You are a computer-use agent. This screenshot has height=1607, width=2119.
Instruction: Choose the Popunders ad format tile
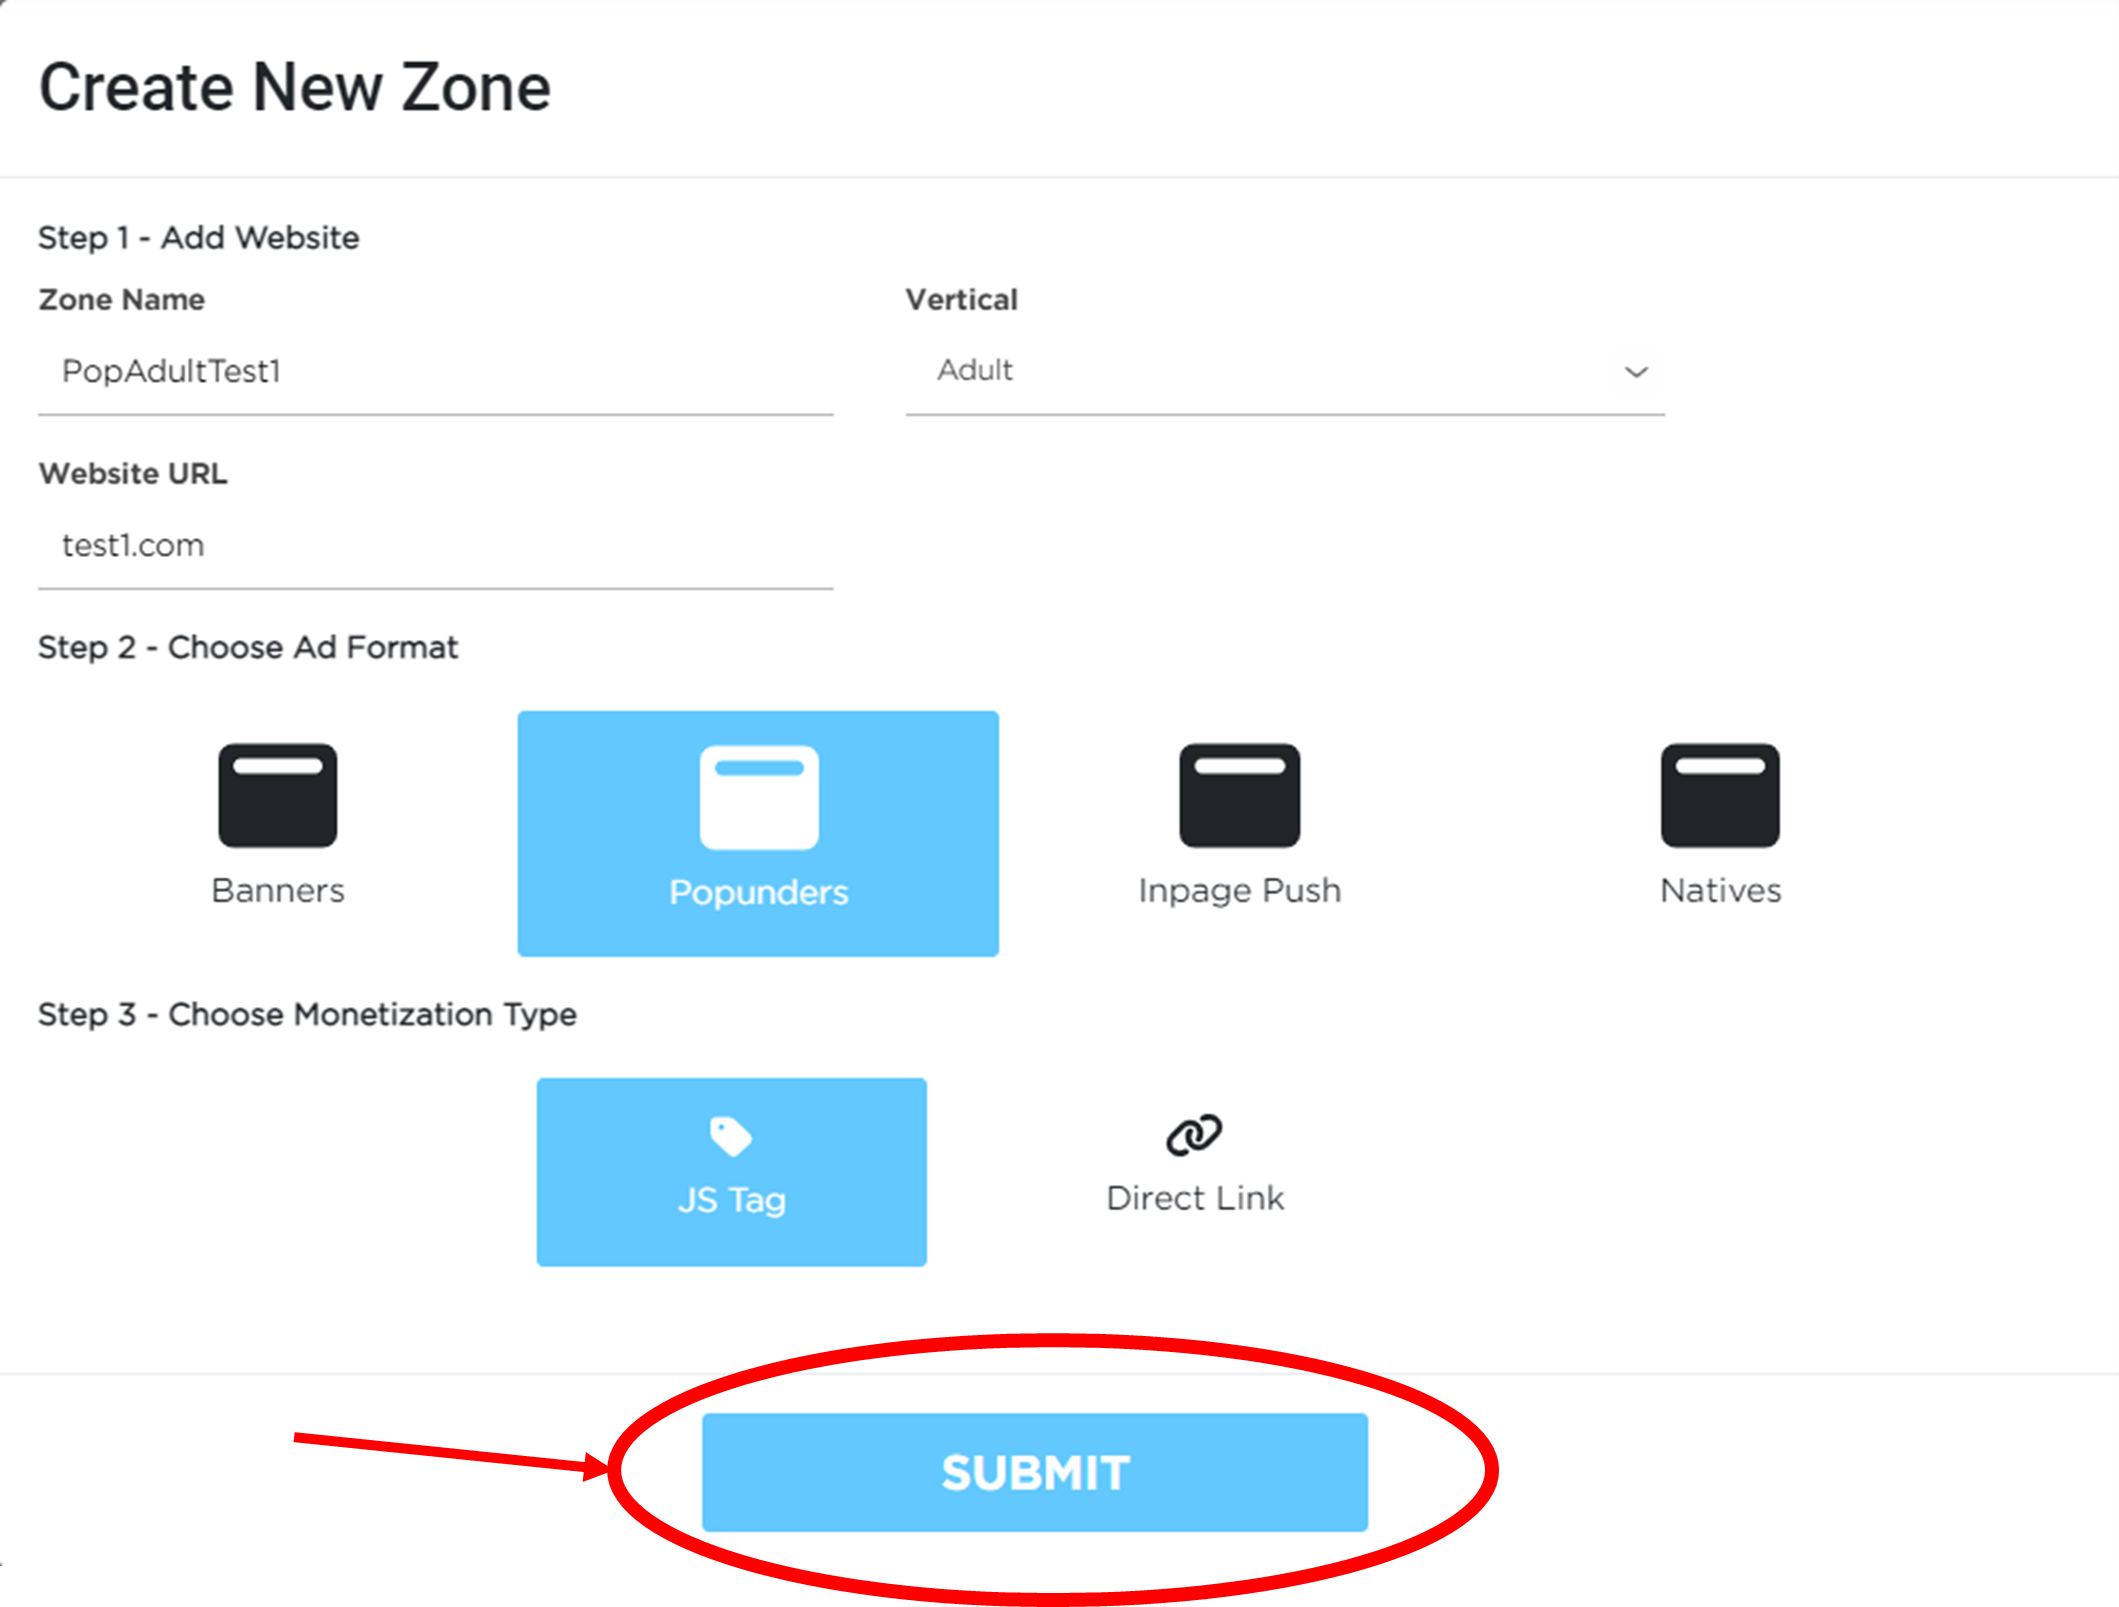758,833
